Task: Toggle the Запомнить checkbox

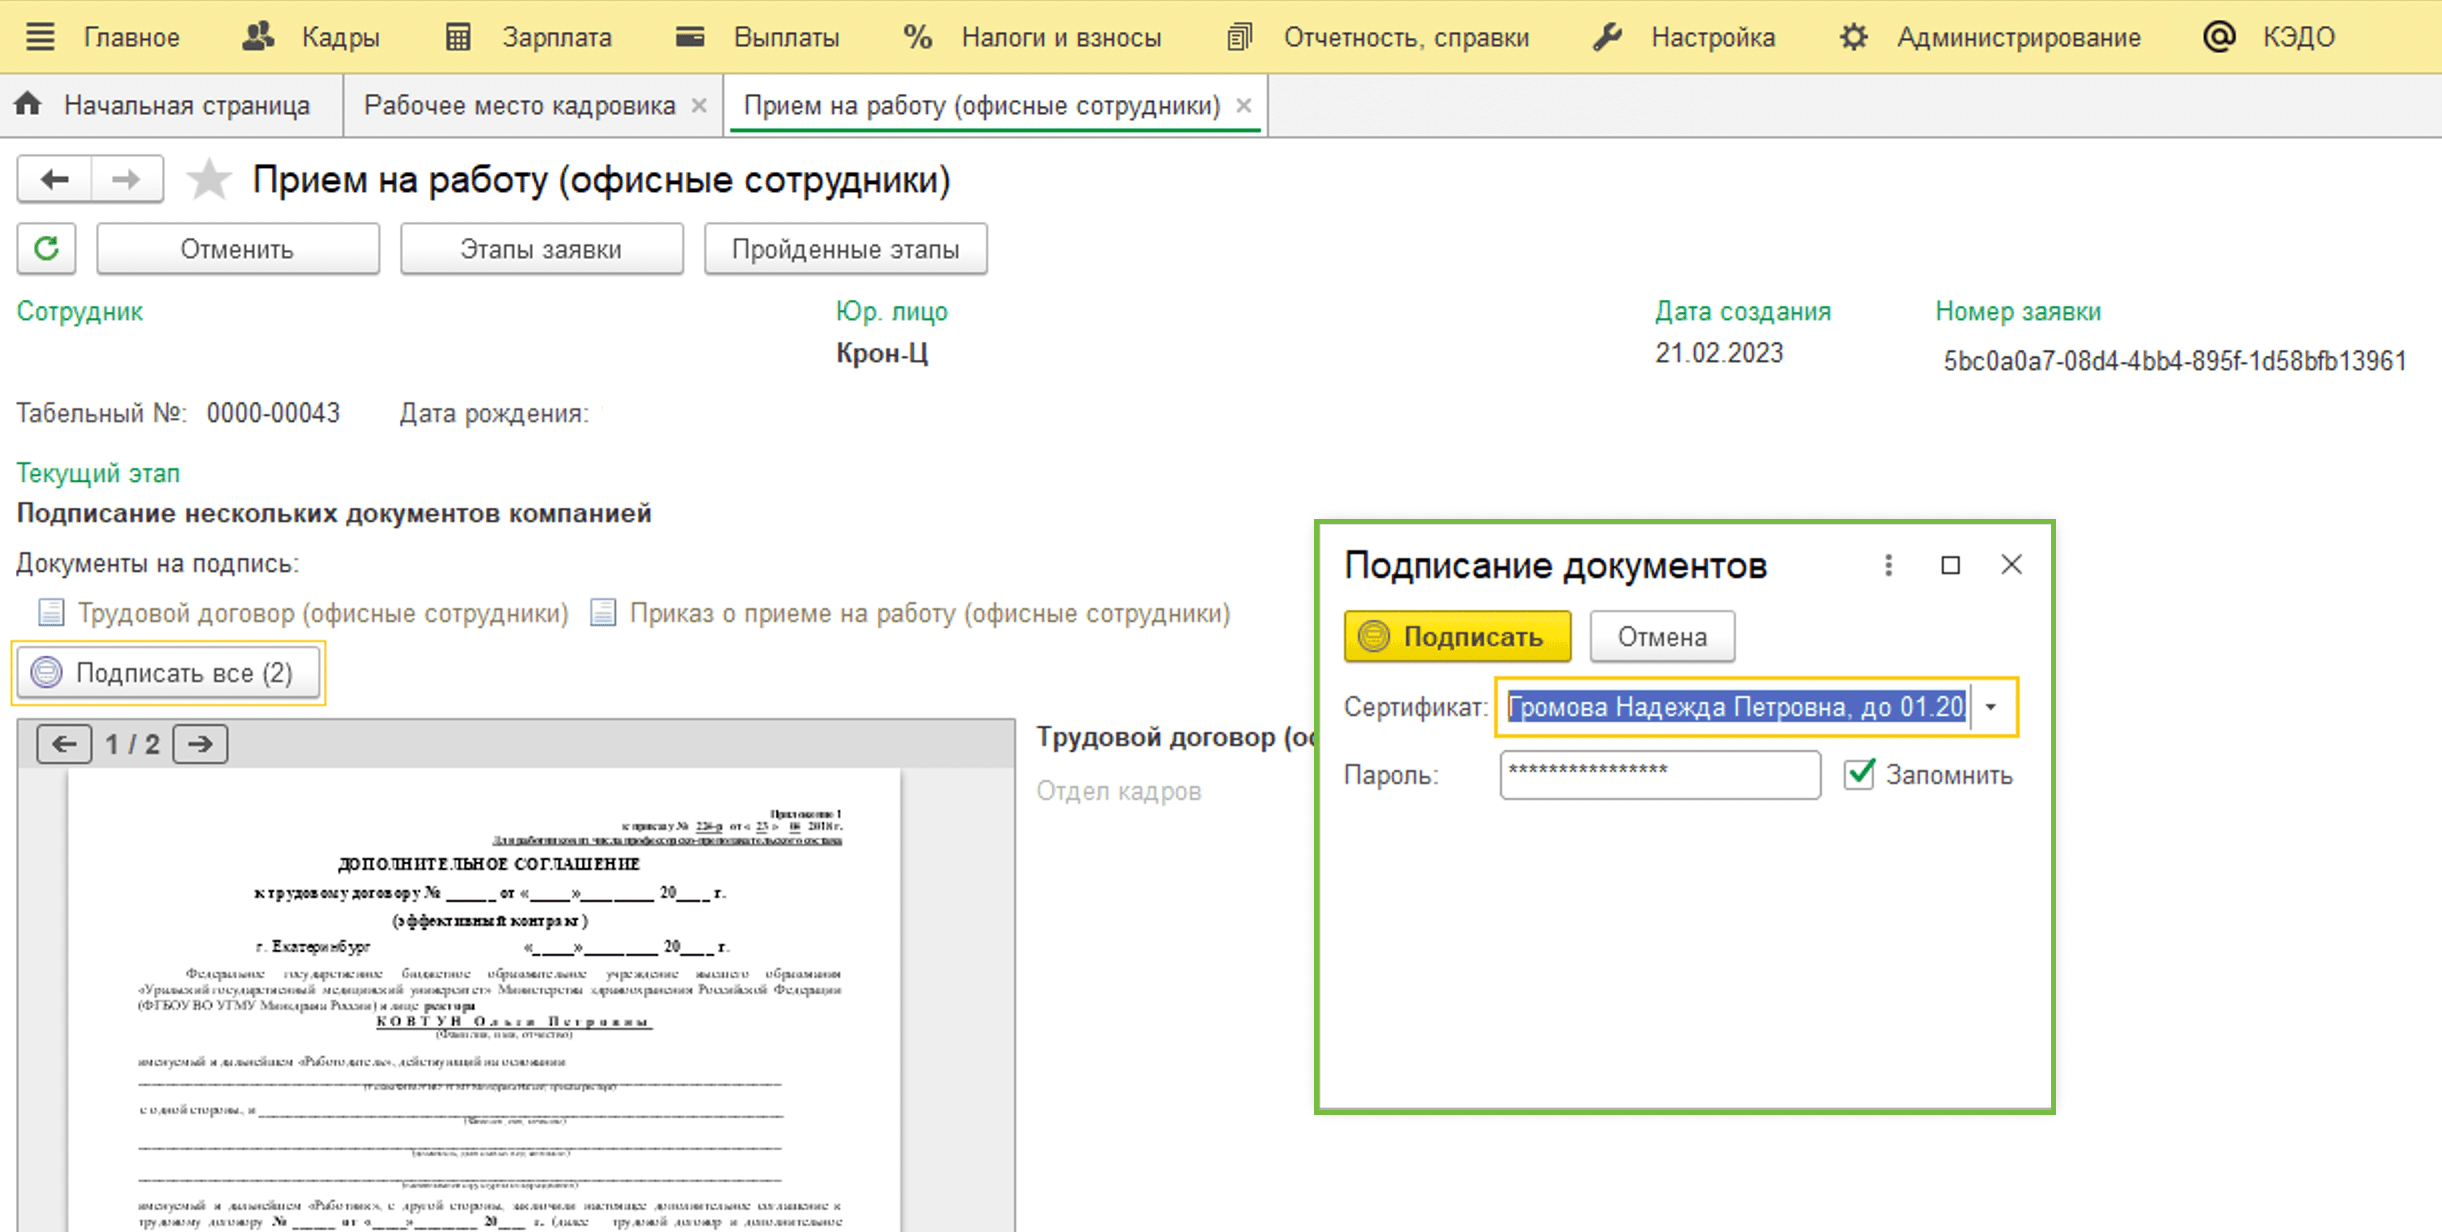Action: click(x=1859, y=774)
